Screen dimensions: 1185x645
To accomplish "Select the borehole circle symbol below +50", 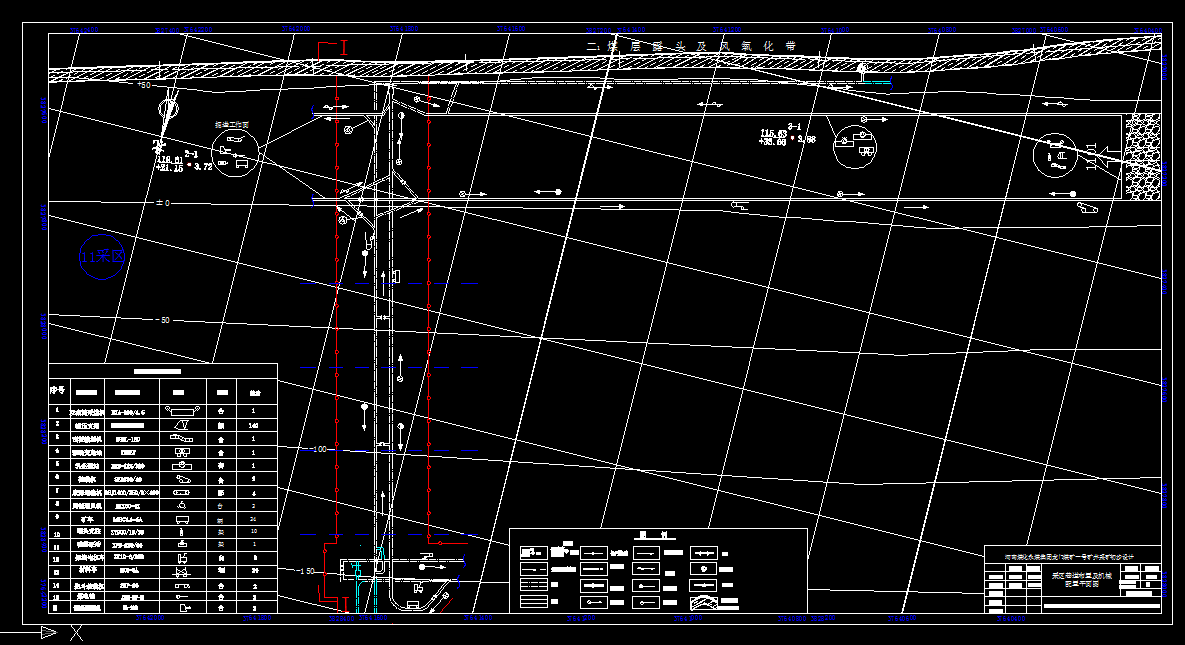I will (x=168, y=108).
